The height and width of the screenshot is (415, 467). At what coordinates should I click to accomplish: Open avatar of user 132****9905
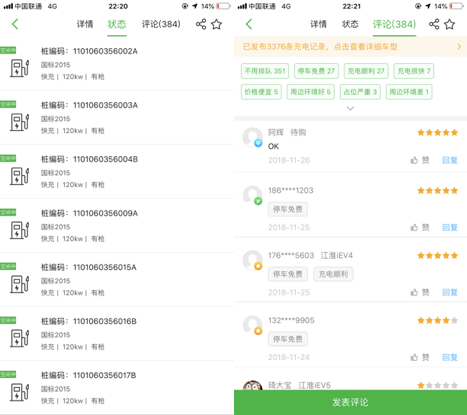(253, 325)
